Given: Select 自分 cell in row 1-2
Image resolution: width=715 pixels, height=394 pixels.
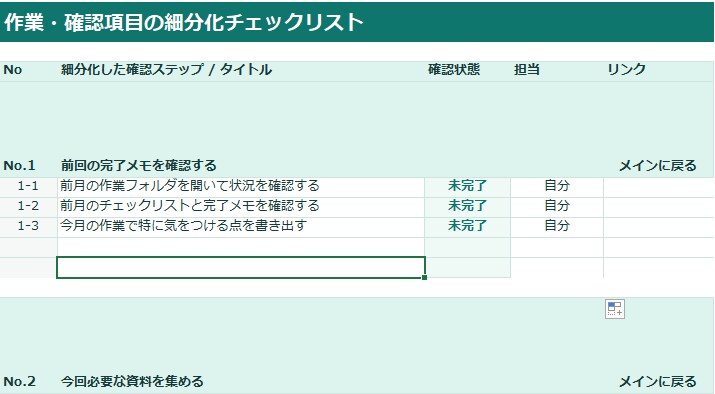Looking at the screenshot, I should 557,206.
